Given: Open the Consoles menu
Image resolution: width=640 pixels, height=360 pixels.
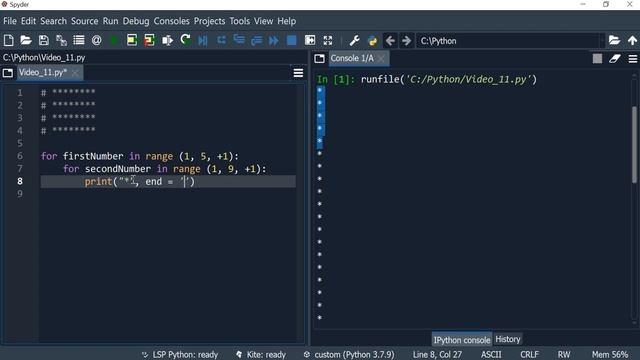Looking at the screenshot, I should [x=171, y=21].
